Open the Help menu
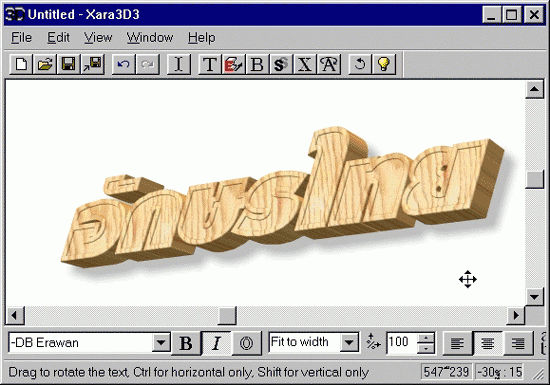Screen dimensions: 550x385 pyautogui.click(x=201, y=38)
